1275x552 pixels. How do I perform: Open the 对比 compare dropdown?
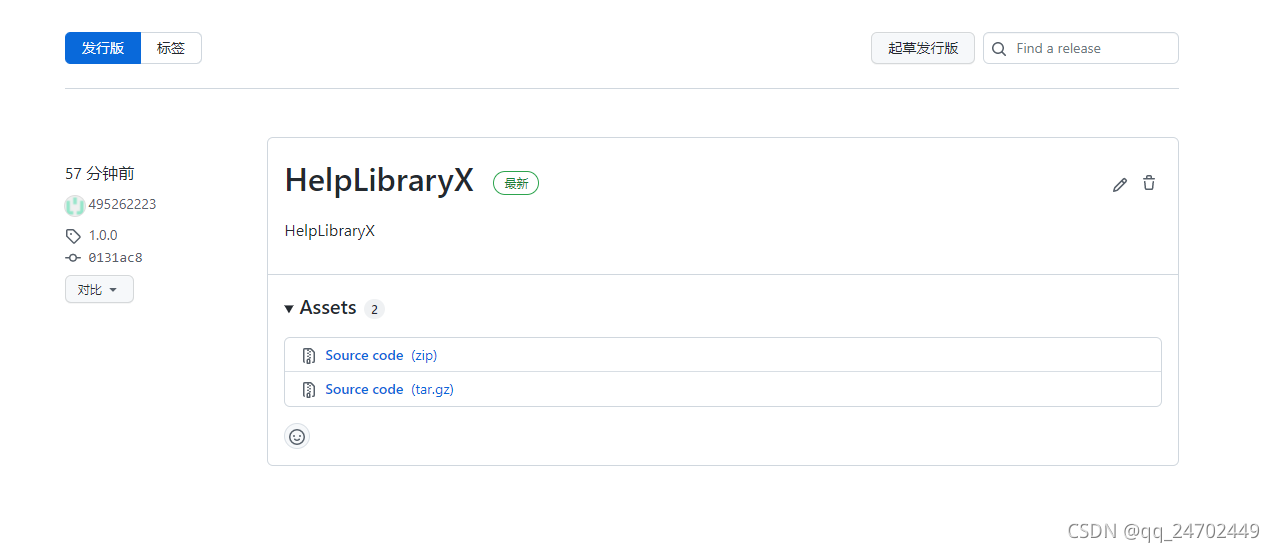pos(99,289)
